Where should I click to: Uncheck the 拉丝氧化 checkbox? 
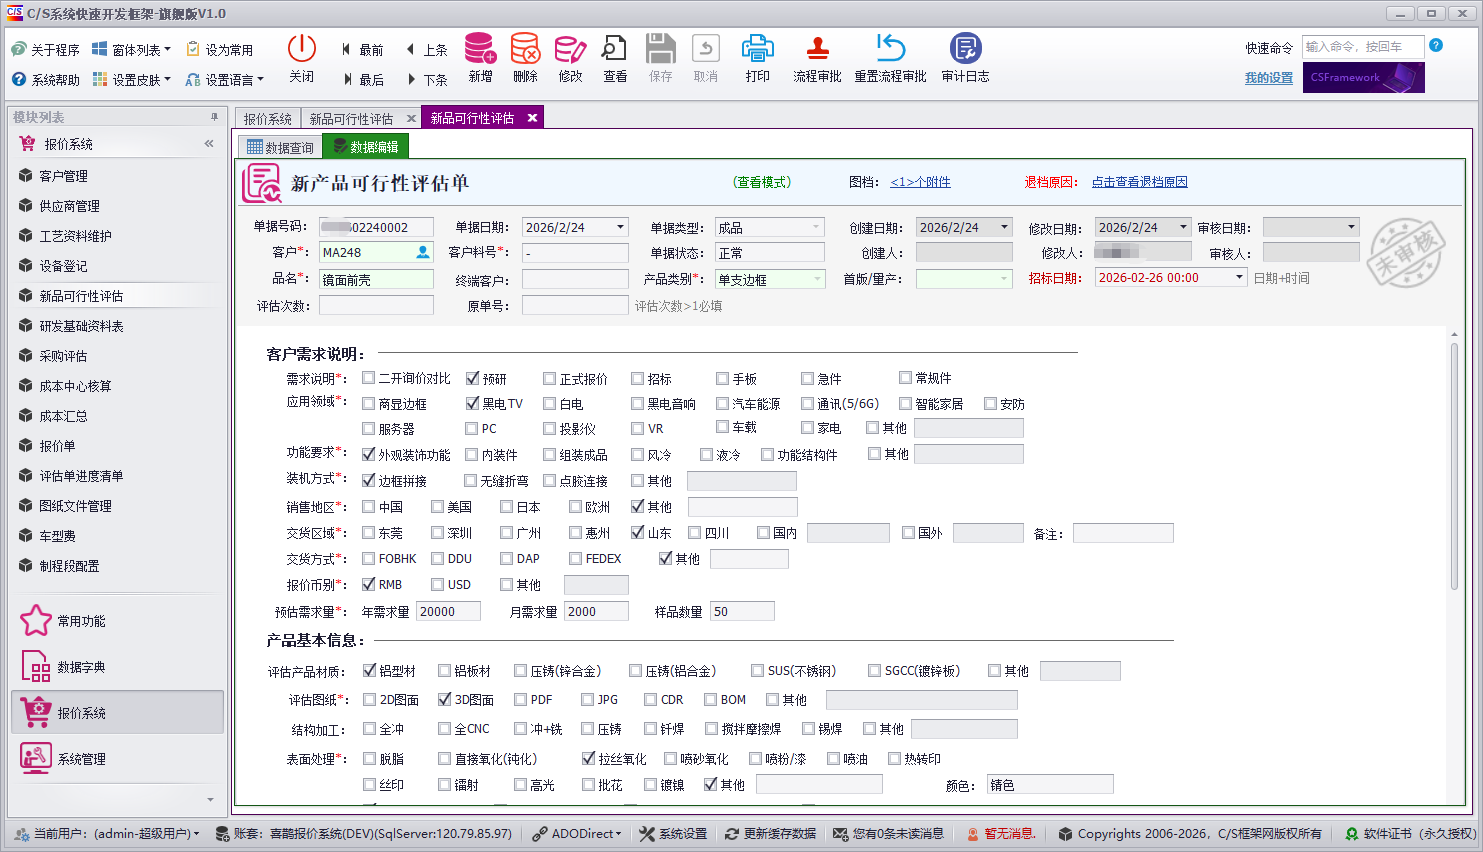click(x=589, y=758)
